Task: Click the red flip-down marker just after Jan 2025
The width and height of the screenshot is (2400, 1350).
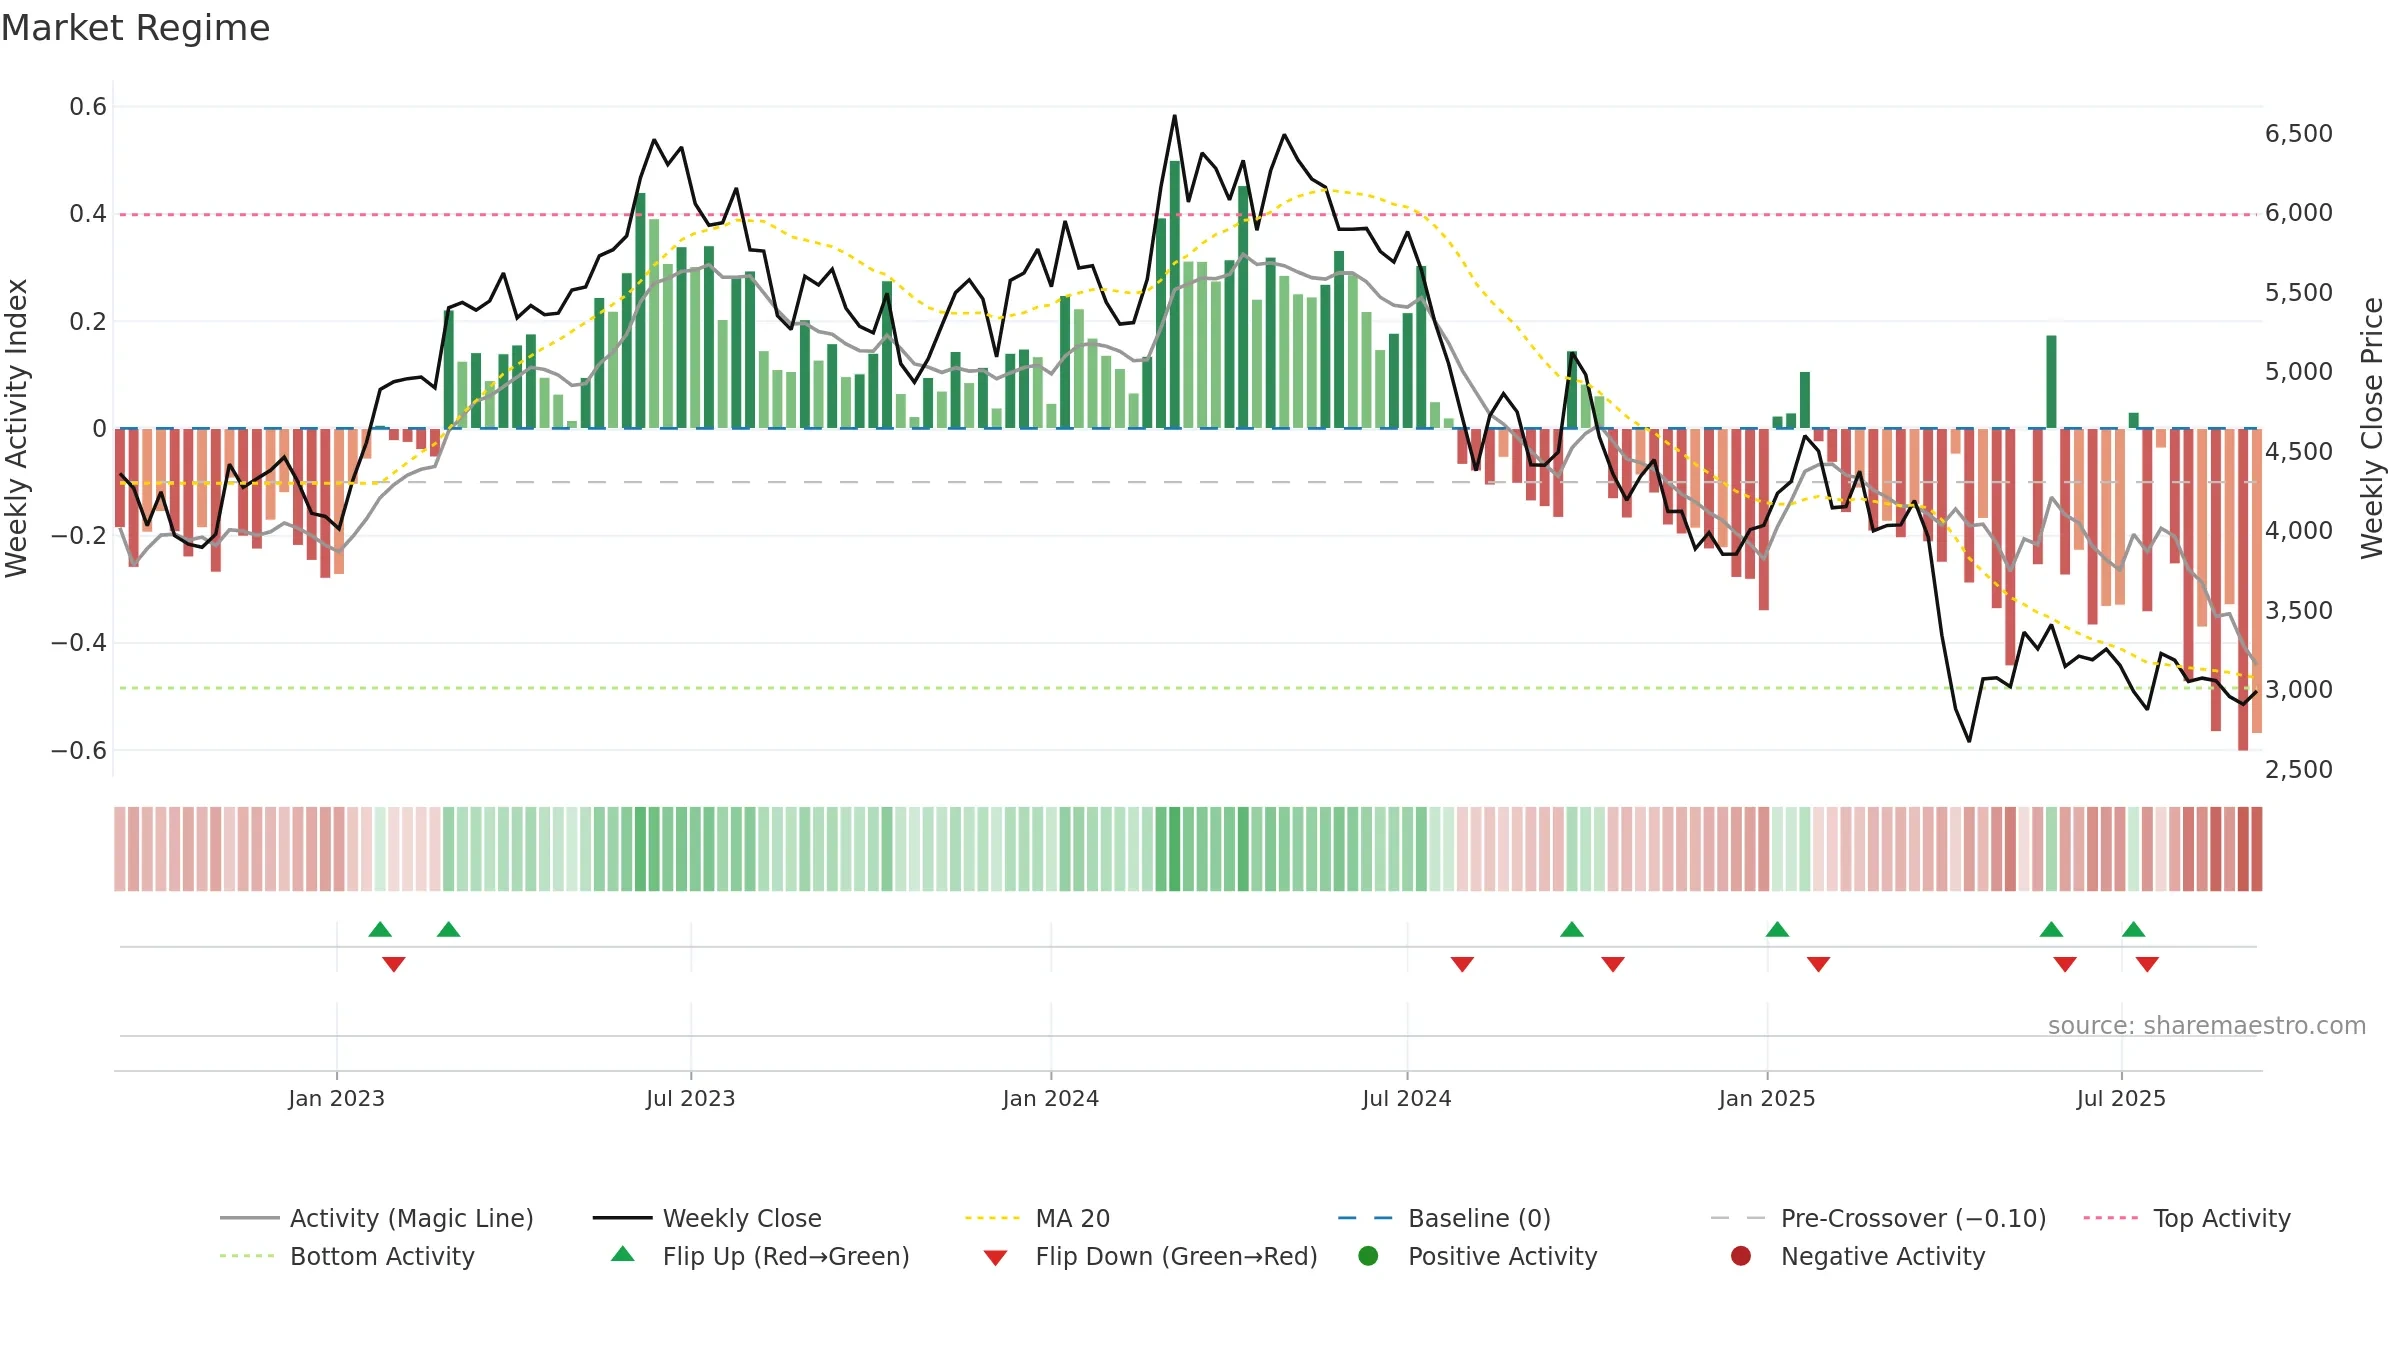Action: (1819, 964)
